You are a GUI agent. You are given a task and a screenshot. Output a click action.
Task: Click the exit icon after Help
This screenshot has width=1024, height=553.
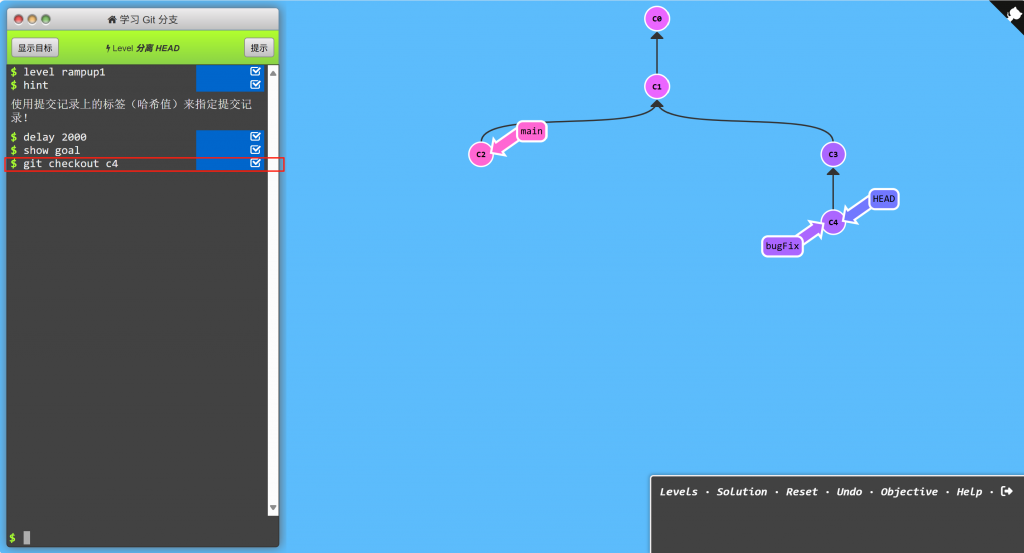coord(1006,491)
